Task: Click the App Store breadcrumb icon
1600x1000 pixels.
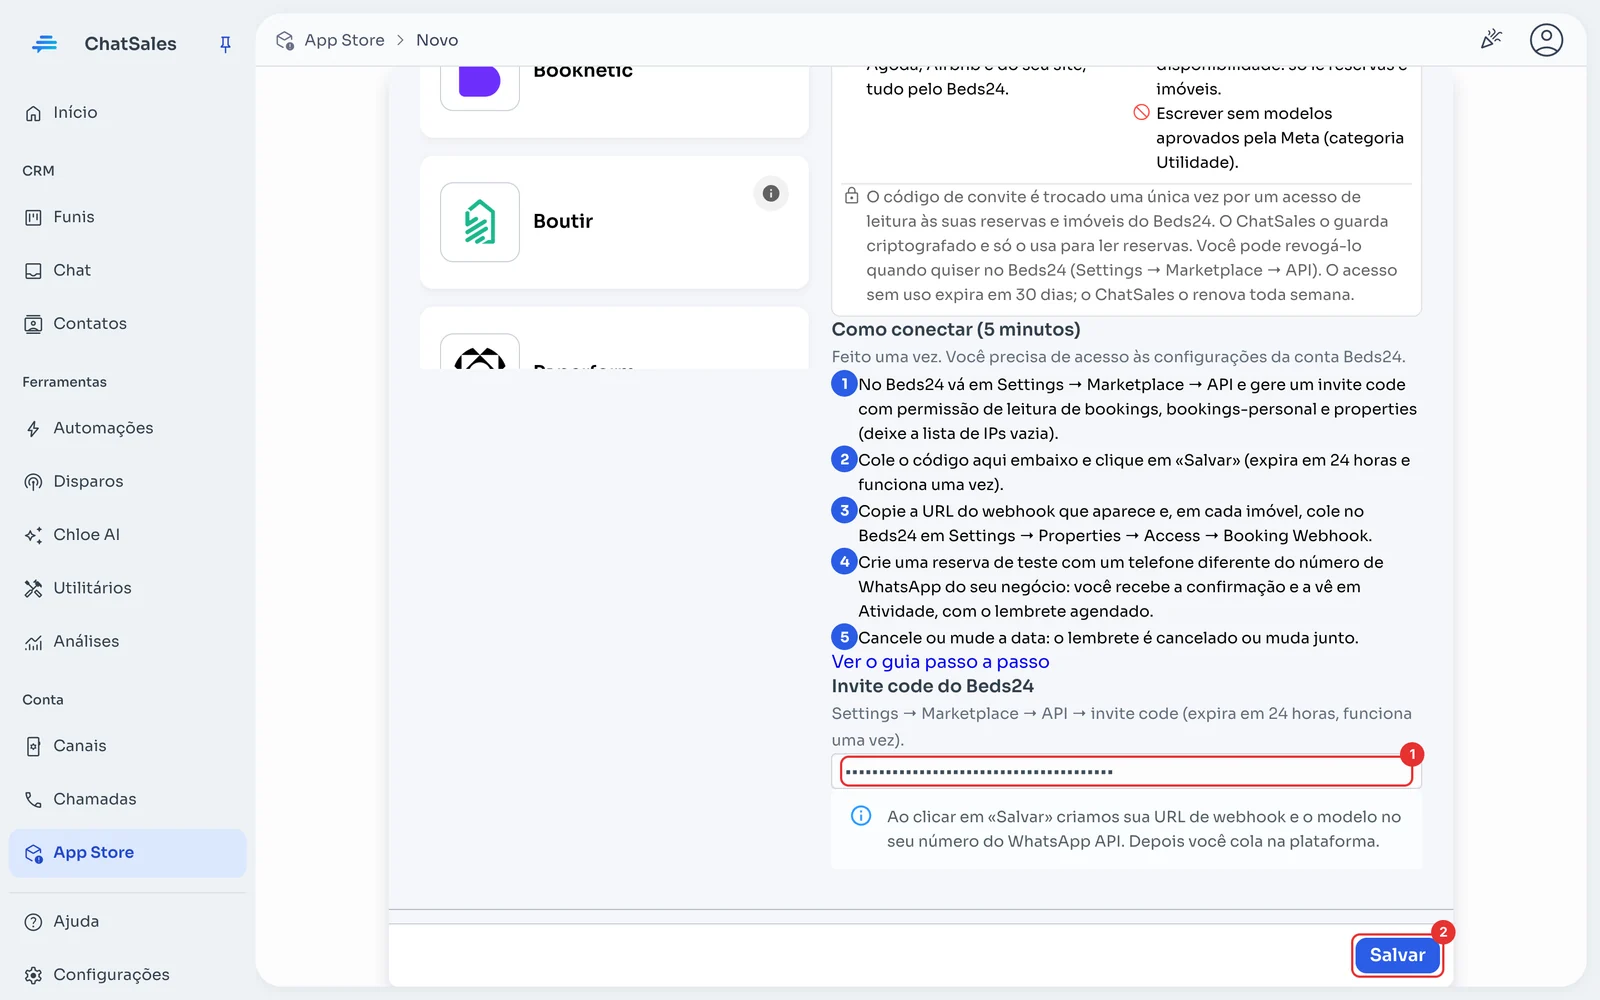Action: 285,40
